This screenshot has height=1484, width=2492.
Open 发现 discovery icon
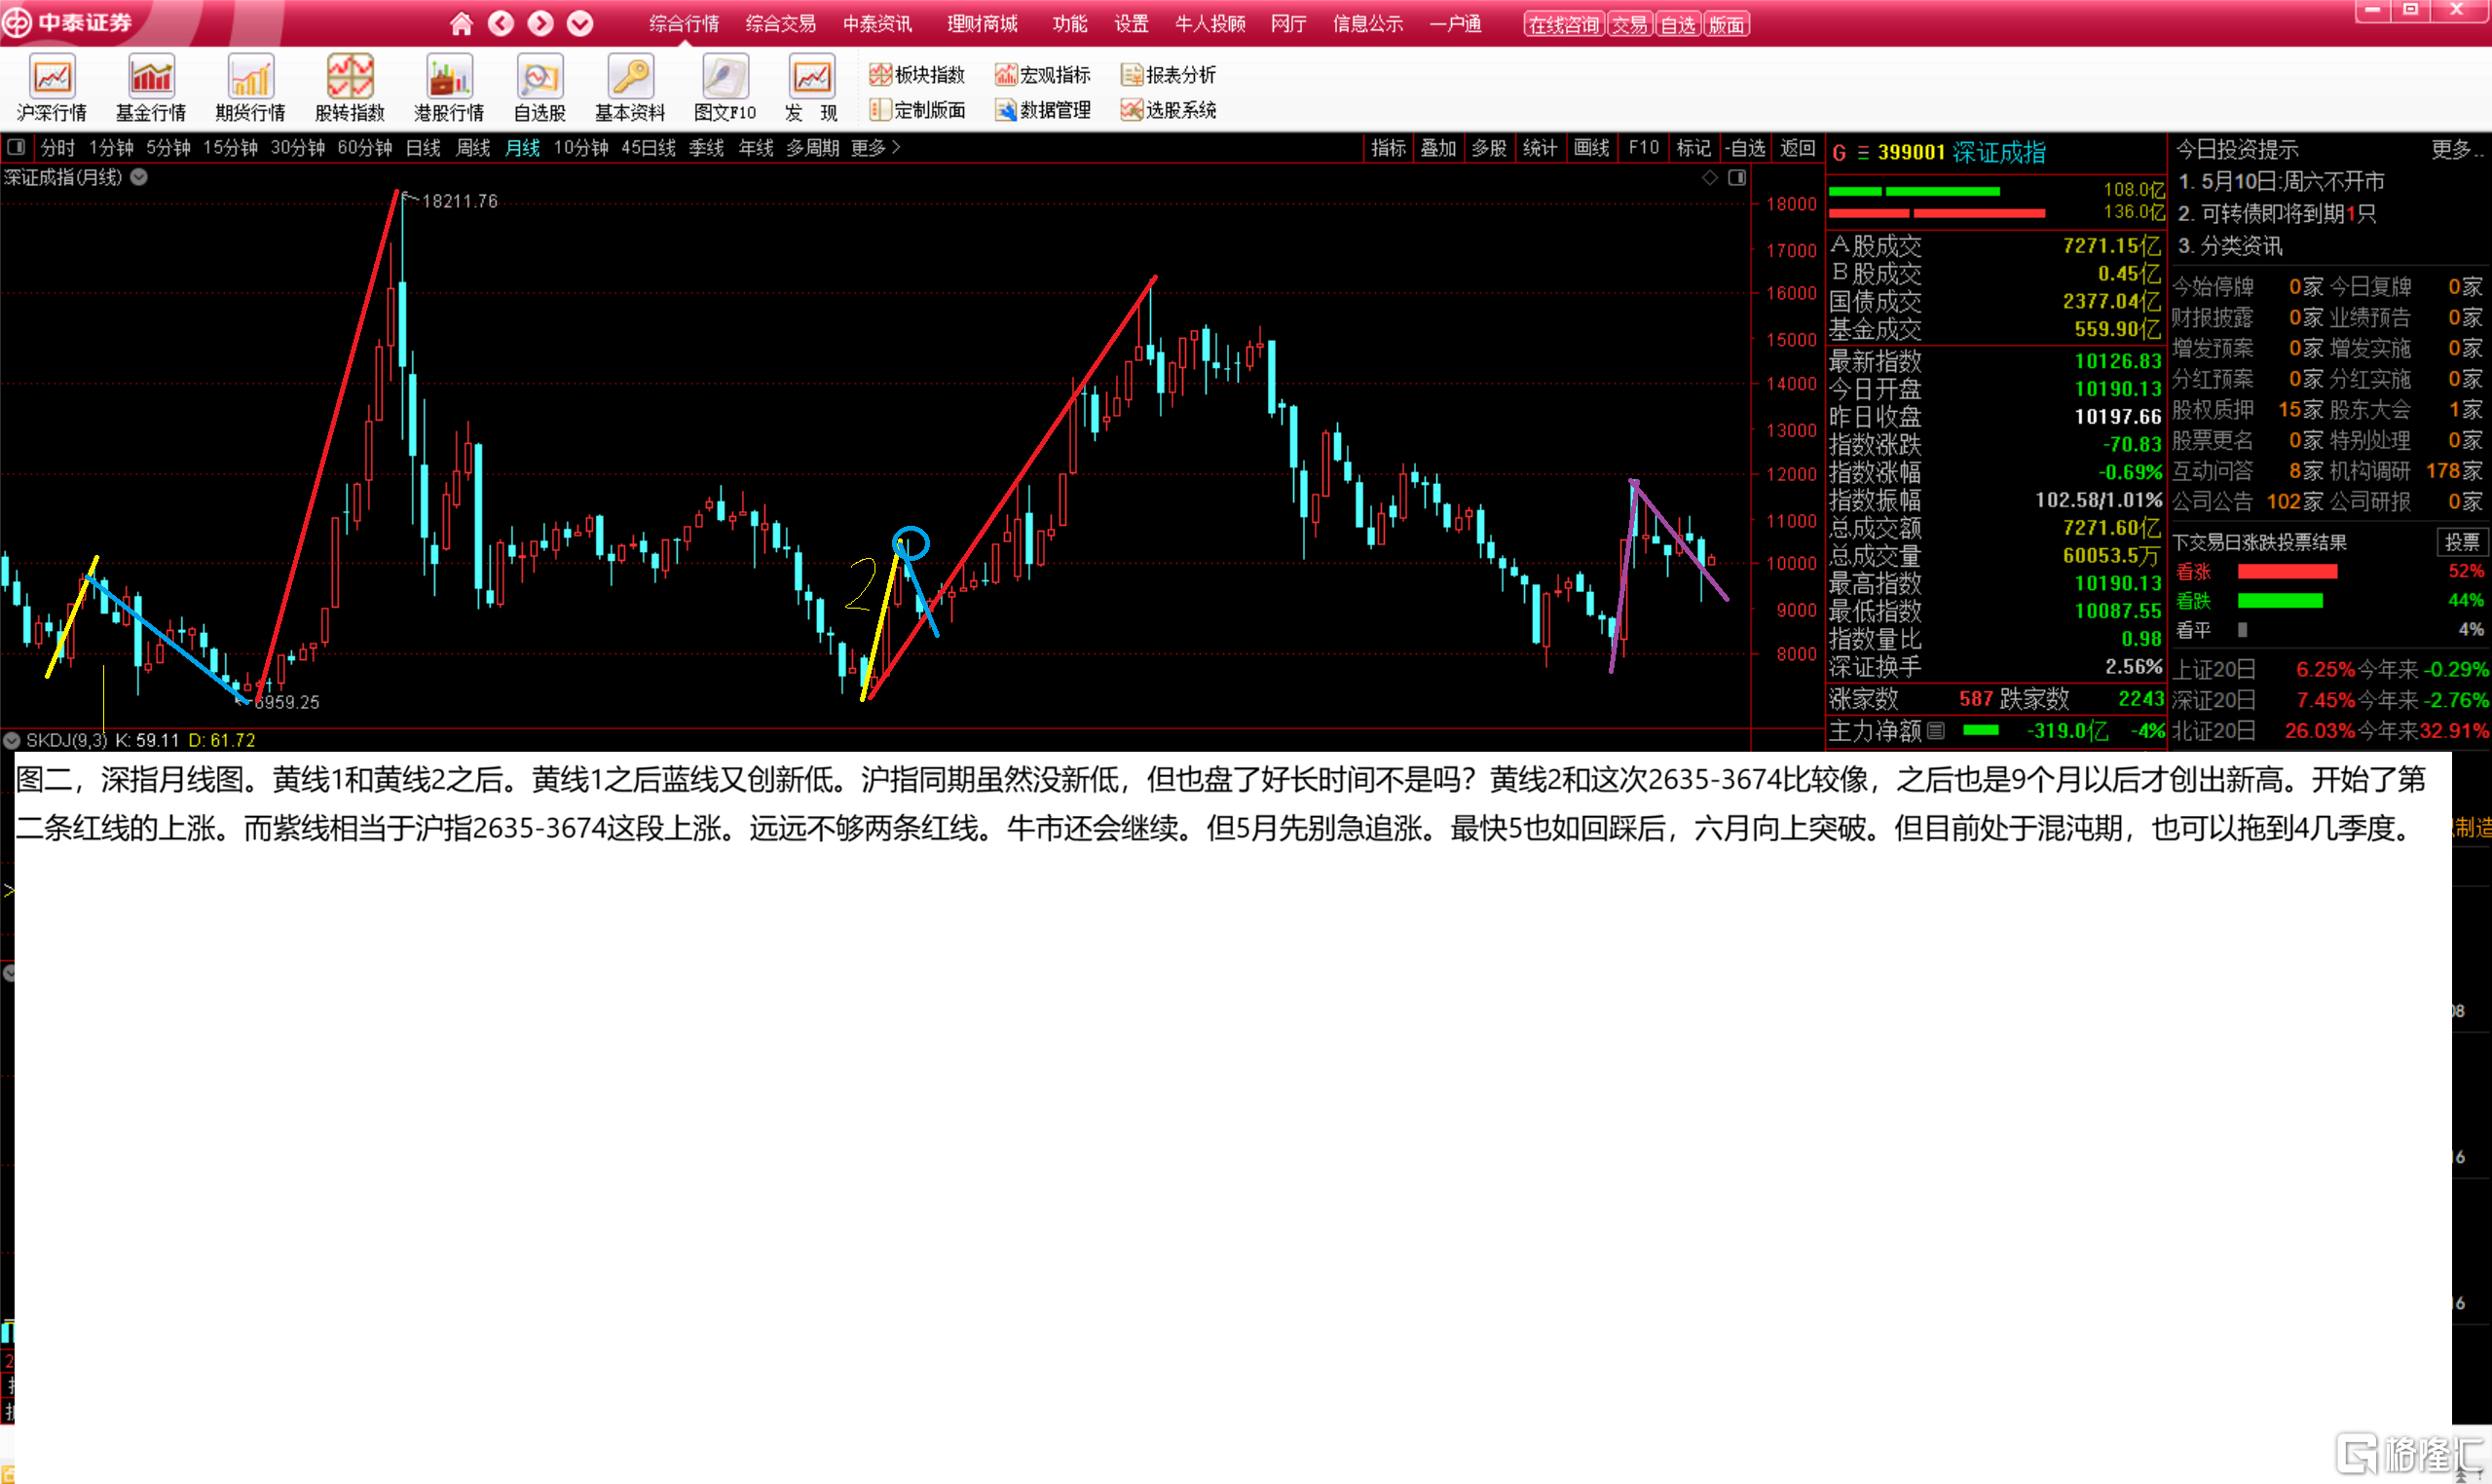click(811, 88)
